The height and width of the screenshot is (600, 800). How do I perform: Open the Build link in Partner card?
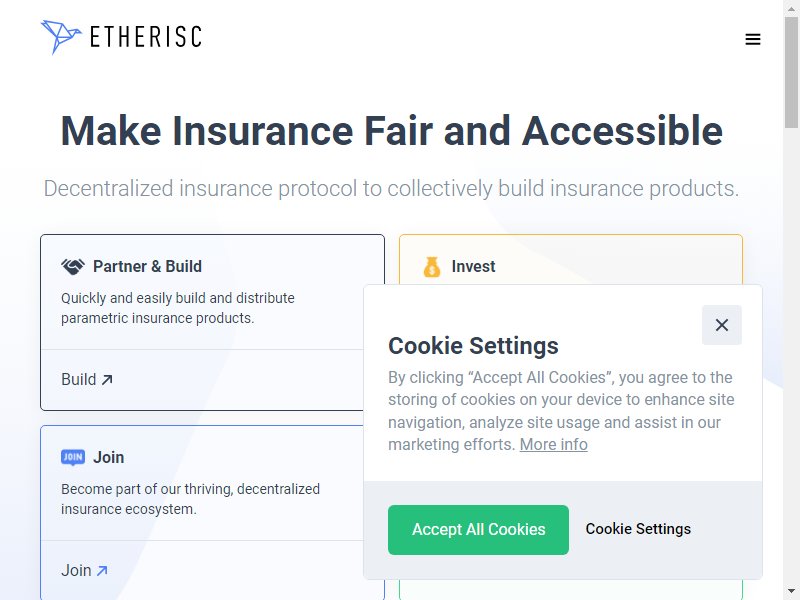[87, 380]
